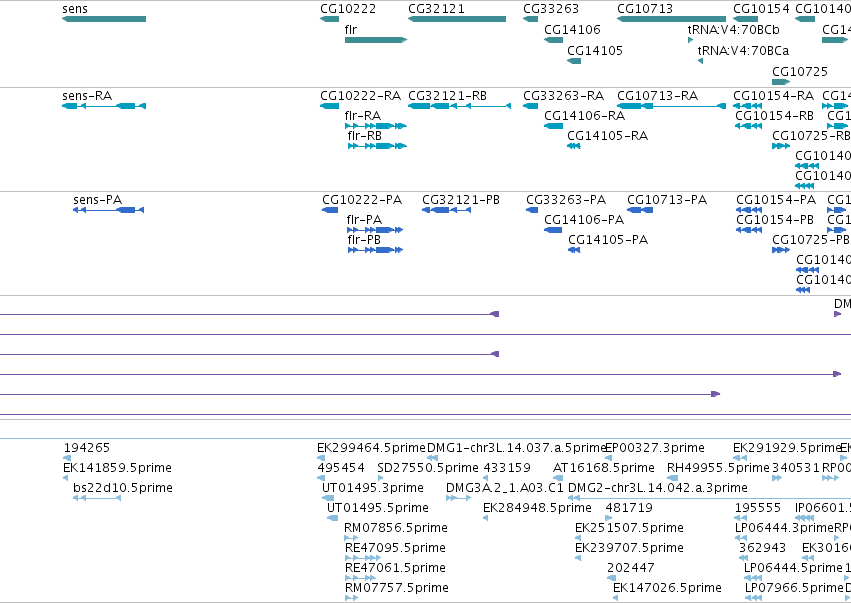Select the AT16168.5prime EST label

click(x=604, y=468)
